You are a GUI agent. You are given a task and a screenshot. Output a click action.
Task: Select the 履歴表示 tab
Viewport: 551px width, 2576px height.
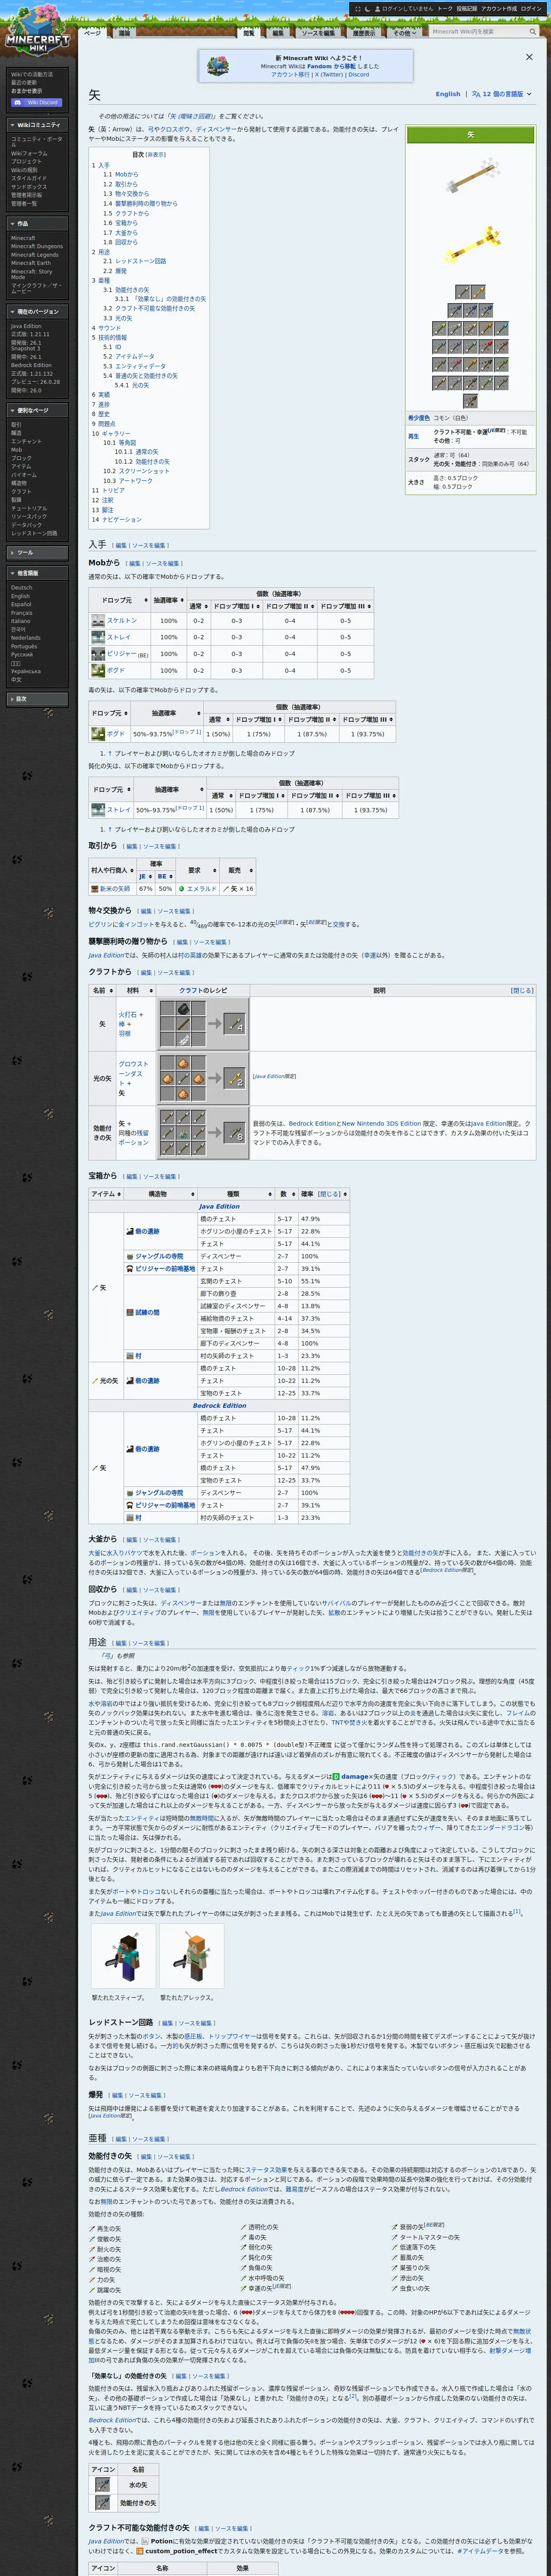pyautogui.click(x=364, y=33)
